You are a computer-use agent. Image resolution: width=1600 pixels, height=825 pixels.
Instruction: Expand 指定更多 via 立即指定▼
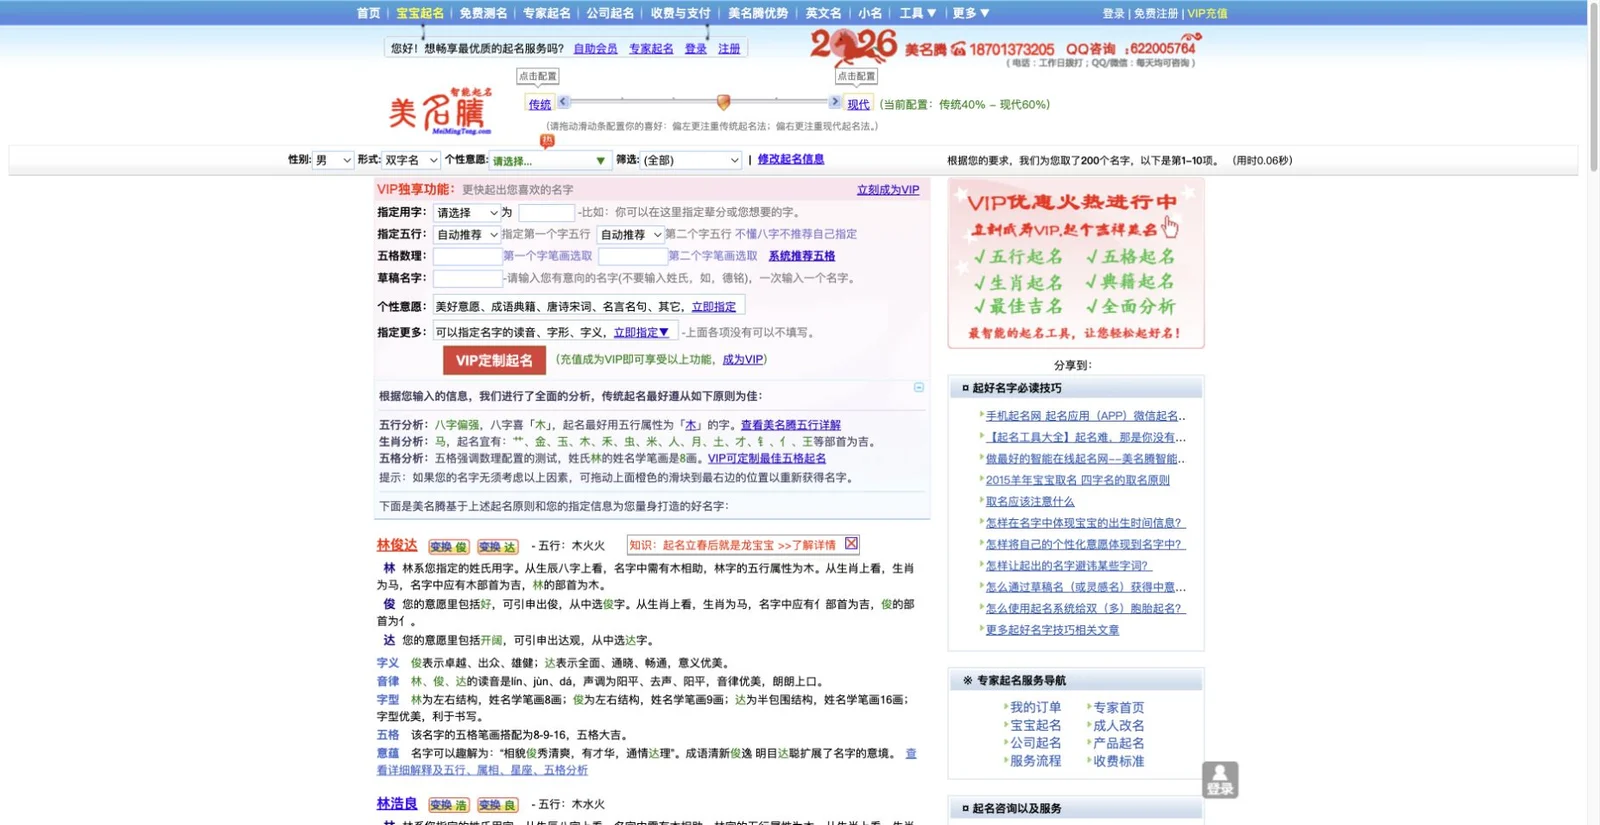tap(641, 333)
